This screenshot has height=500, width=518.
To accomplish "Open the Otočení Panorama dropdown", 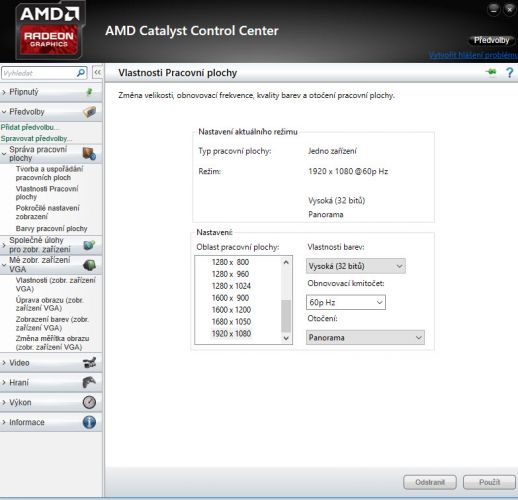I will point(365,337).
